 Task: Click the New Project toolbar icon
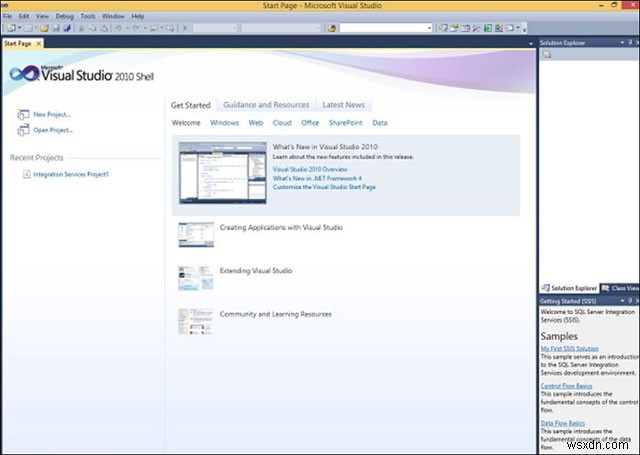point(11,28)
